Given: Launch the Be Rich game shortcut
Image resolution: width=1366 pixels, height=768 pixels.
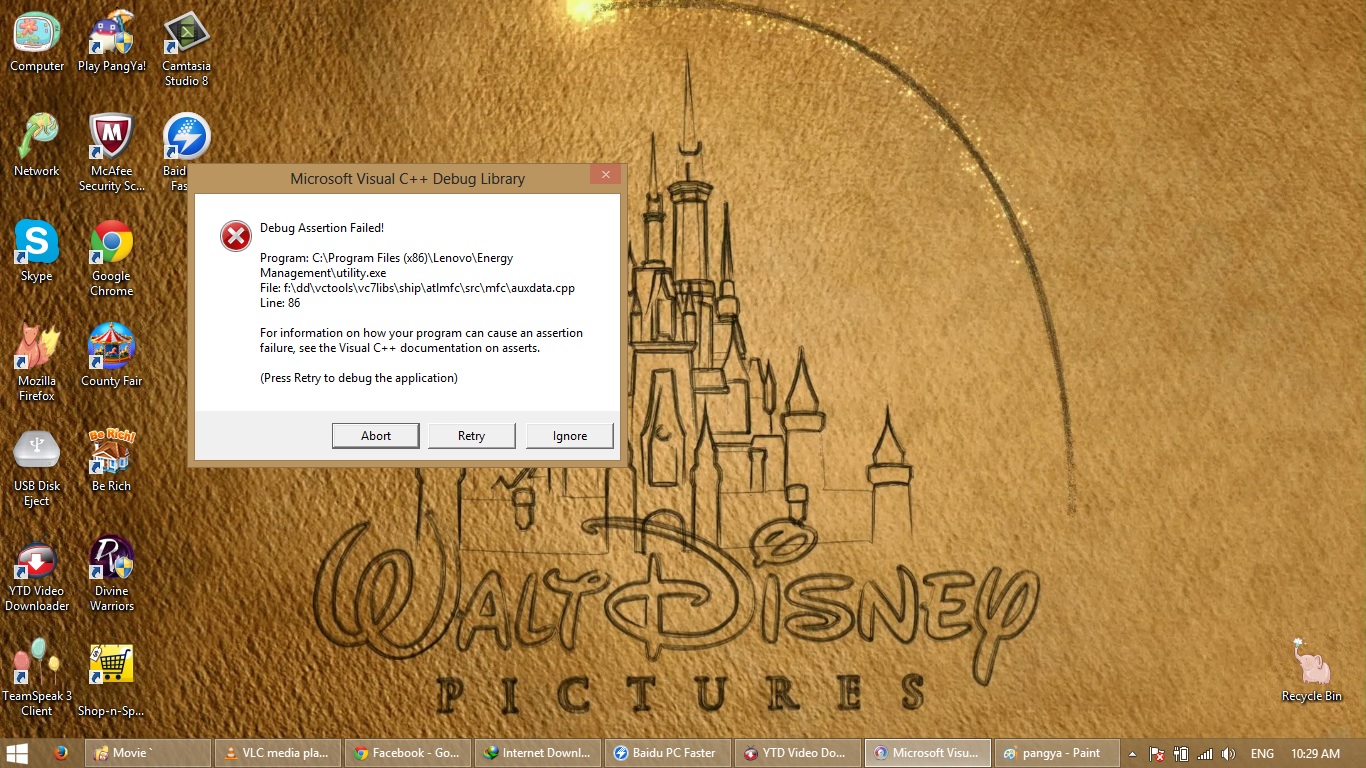Looking at the screenshot, I should click(112, 460).
